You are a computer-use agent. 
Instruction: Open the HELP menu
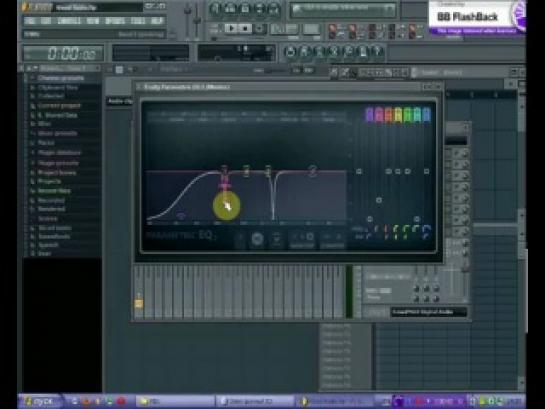point(157,21)
